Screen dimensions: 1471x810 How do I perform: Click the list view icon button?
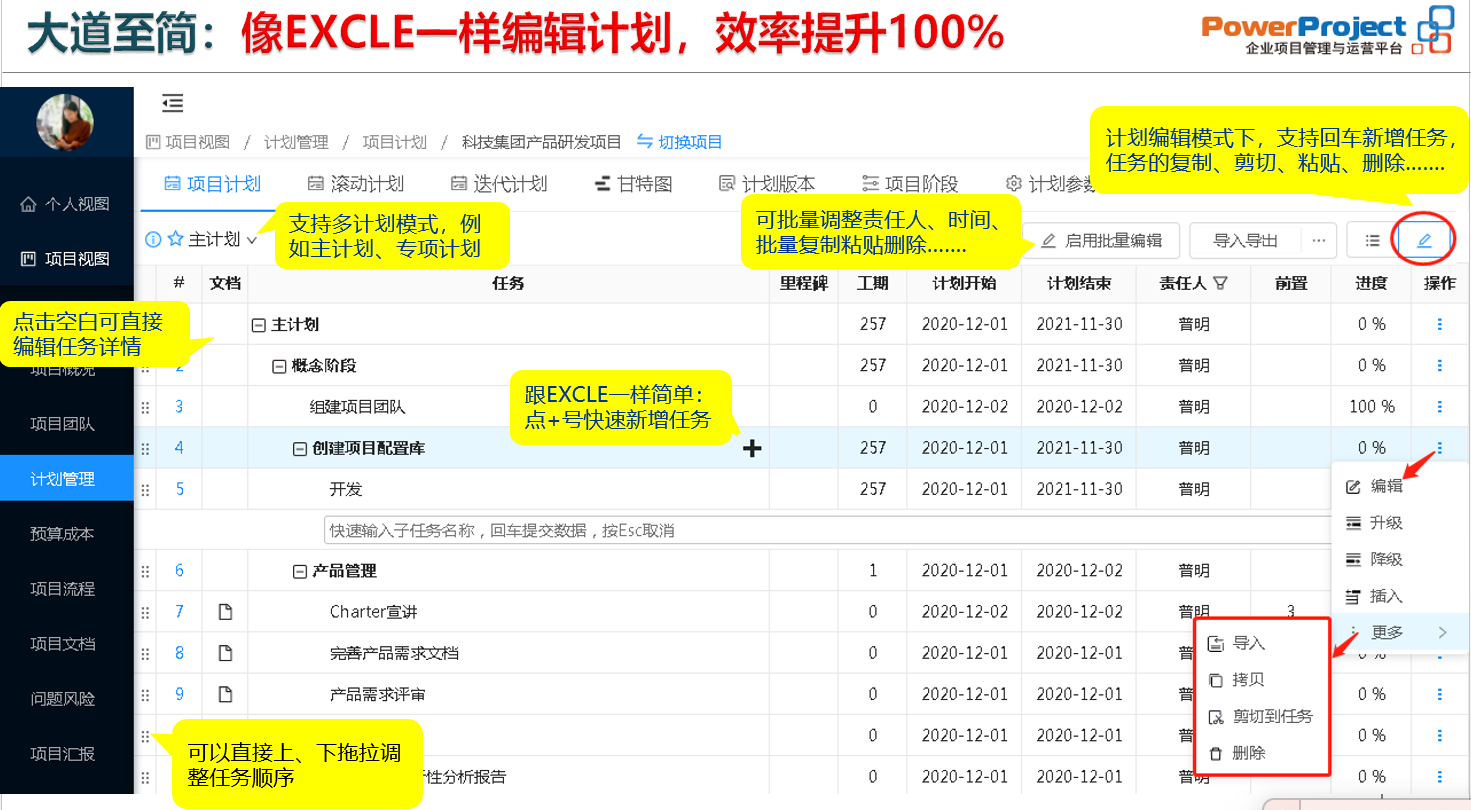pos(1372,241)
